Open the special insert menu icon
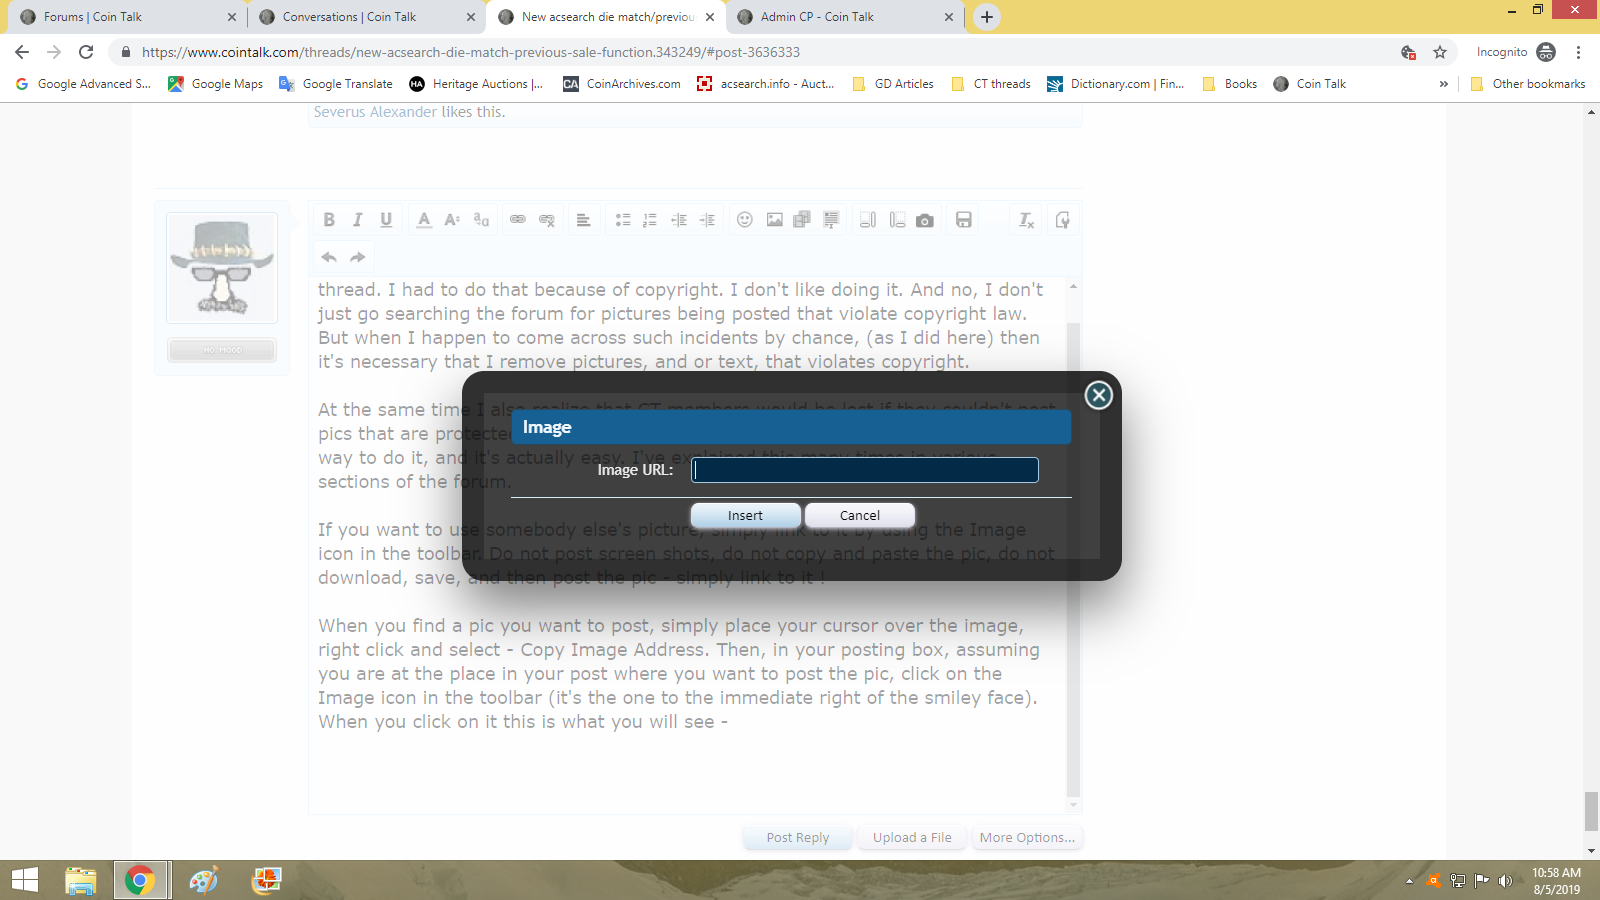The width and height of the screenshot is (1600, 900). (x=831, y=220)
